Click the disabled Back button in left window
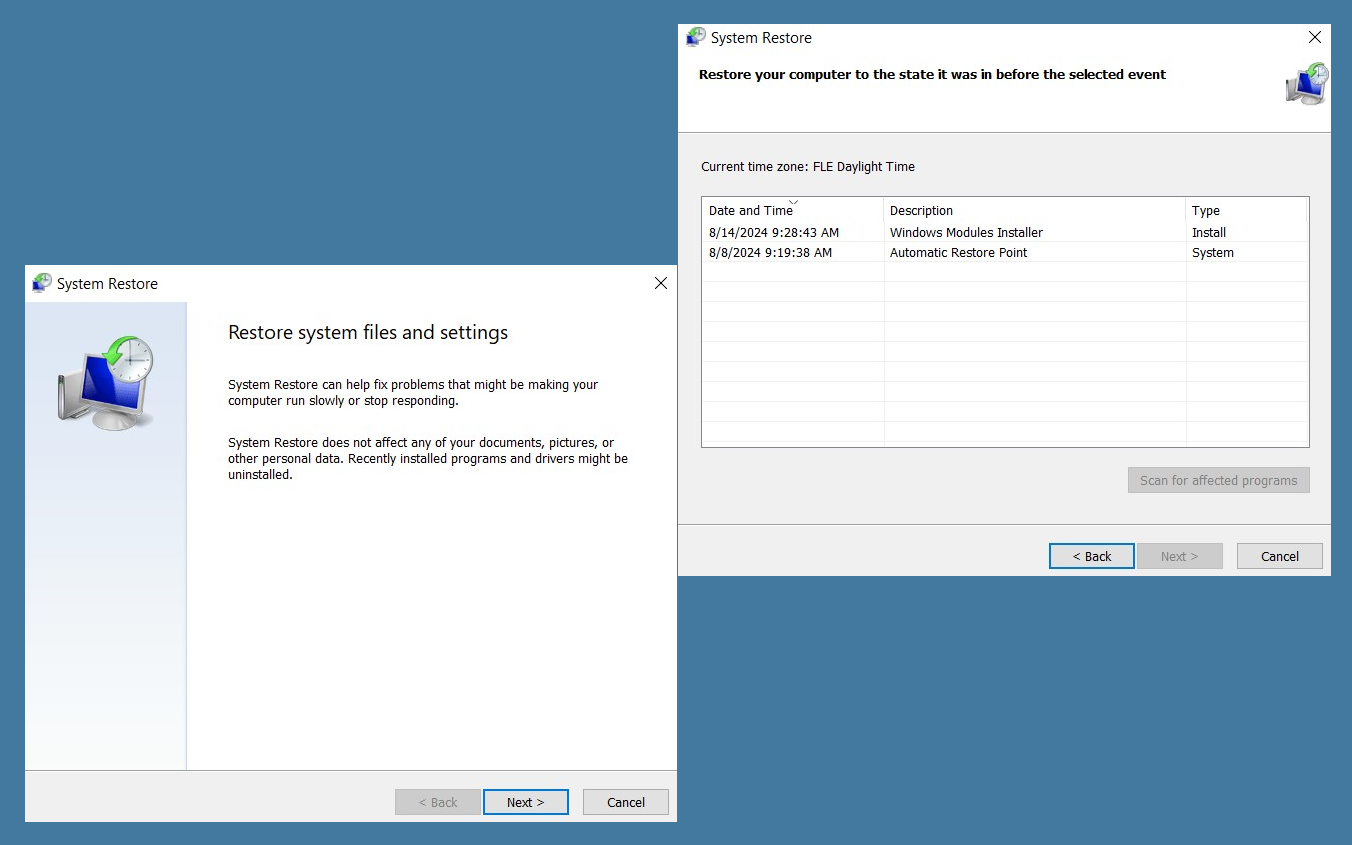Image resolution: width=1352 pixels, height=845 pixels. 438,802
